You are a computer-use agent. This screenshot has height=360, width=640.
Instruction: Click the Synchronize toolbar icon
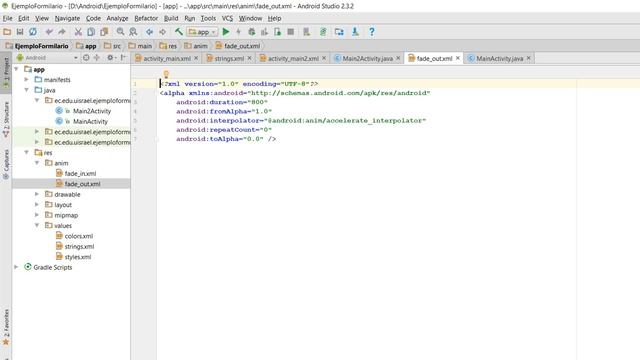(x=33, y=32)
